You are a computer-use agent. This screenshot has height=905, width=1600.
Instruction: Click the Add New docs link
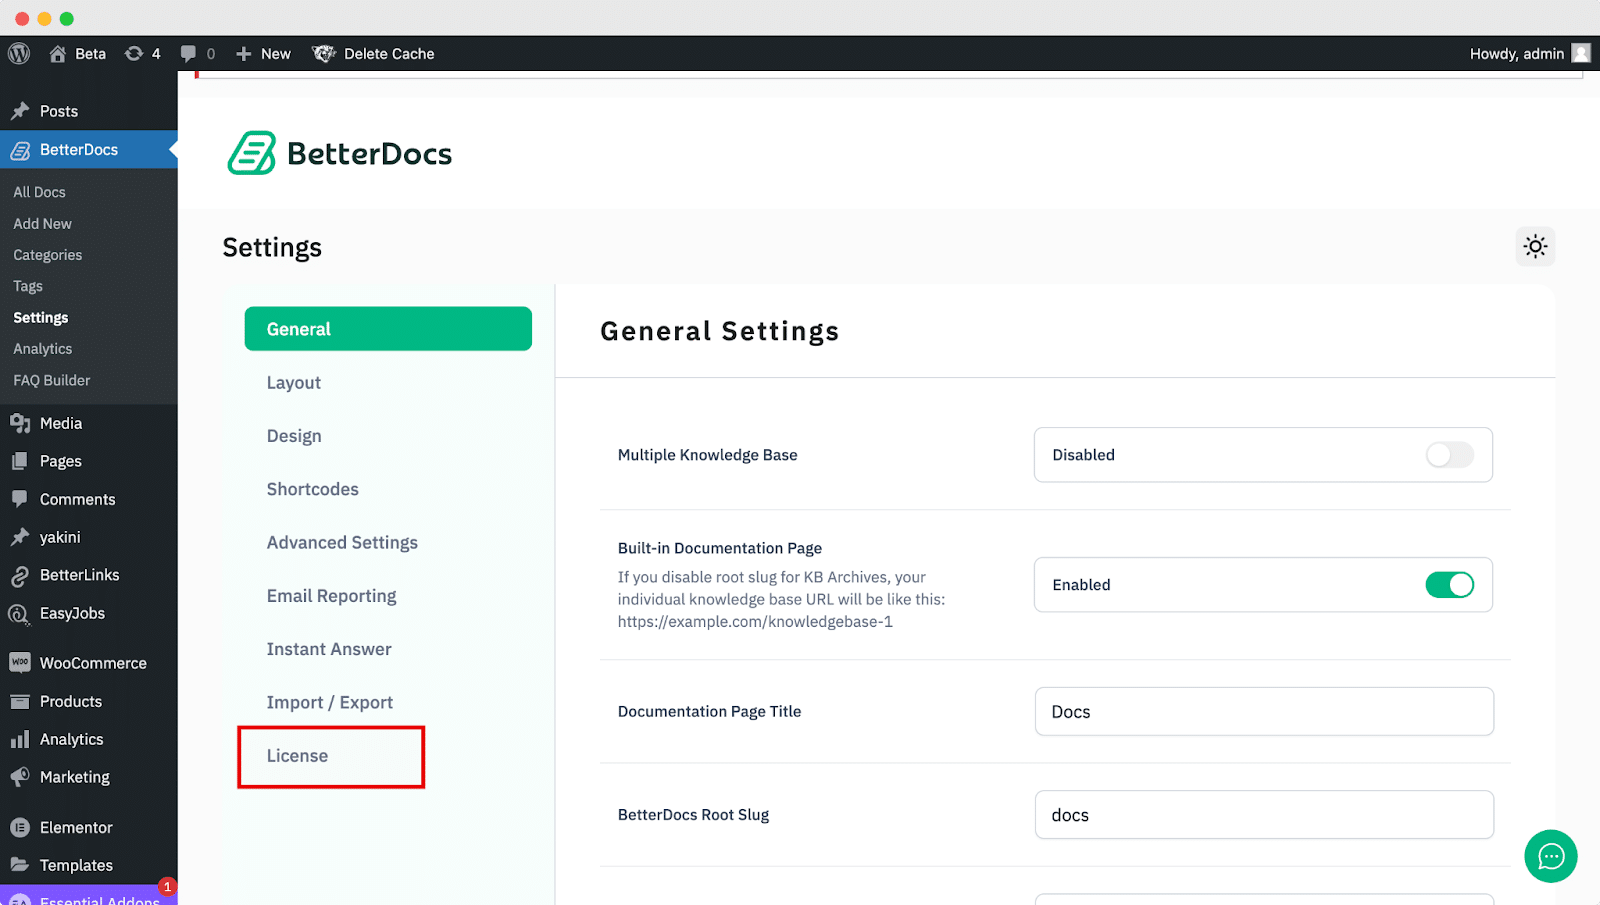[x=42, y=223]
